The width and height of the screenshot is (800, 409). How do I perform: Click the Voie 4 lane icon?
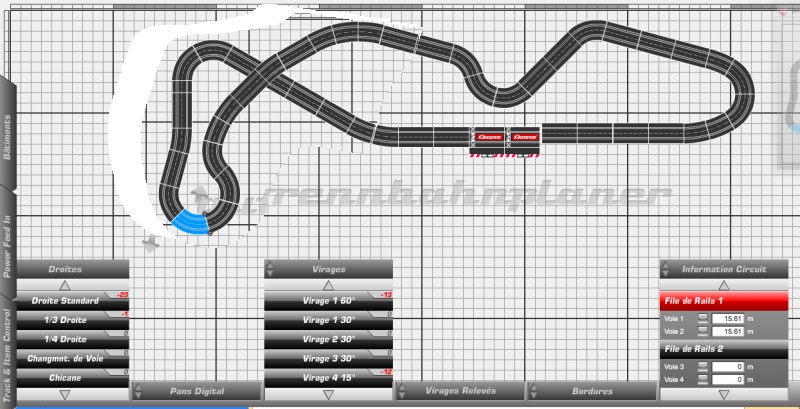pos(703,380)
